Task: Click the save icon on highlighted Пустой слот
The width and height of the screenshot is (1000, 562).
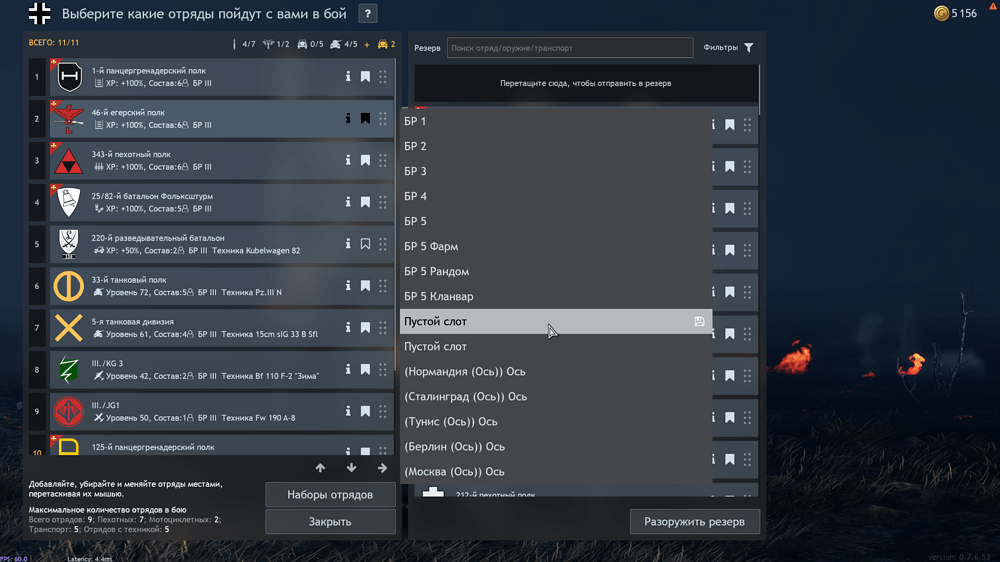Action: [x=700, y=322]
